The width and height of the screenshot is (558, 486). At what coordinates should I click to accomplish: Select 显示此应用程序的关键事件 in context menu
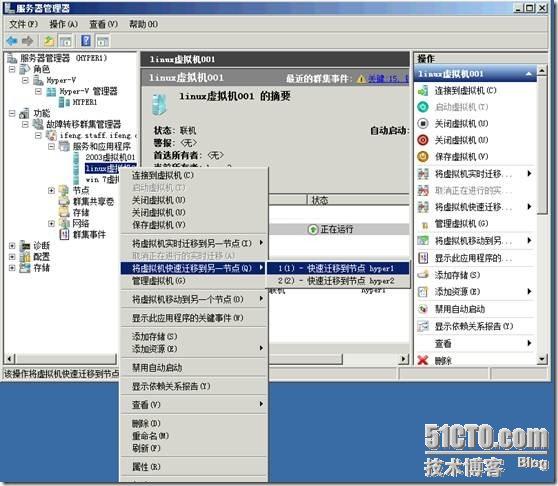coord(194,318)
